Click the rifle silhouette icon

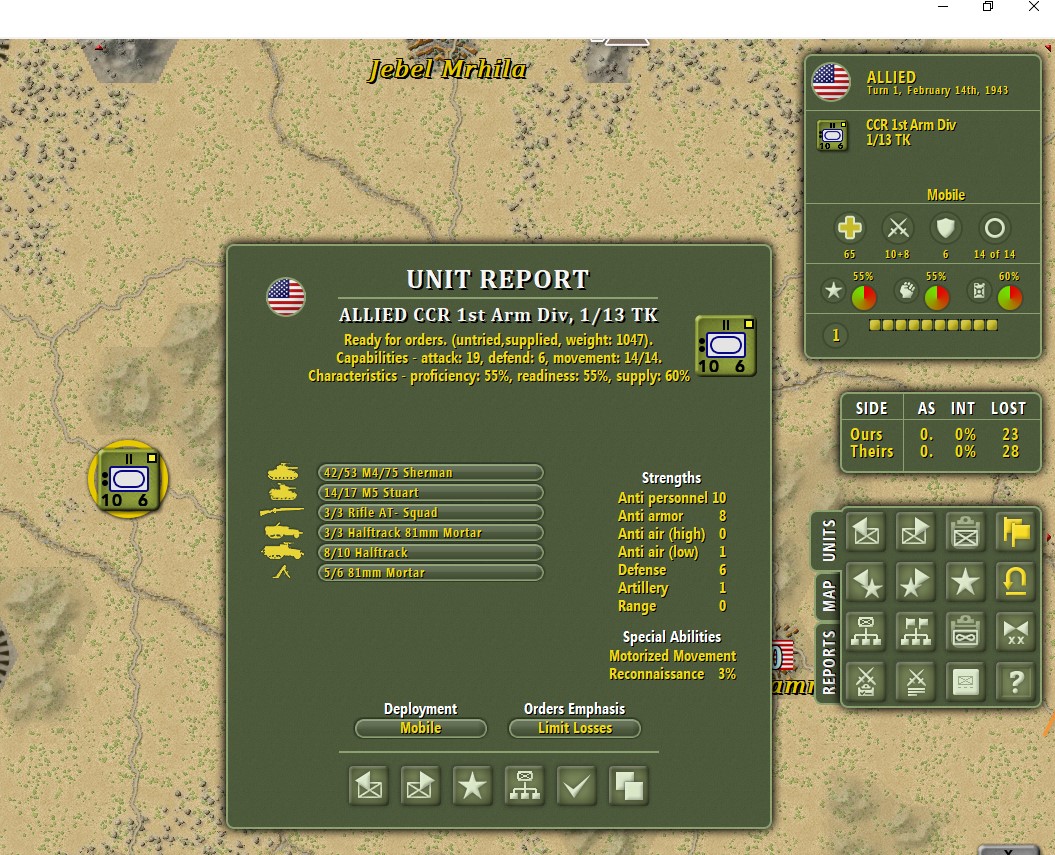point(281,512)
